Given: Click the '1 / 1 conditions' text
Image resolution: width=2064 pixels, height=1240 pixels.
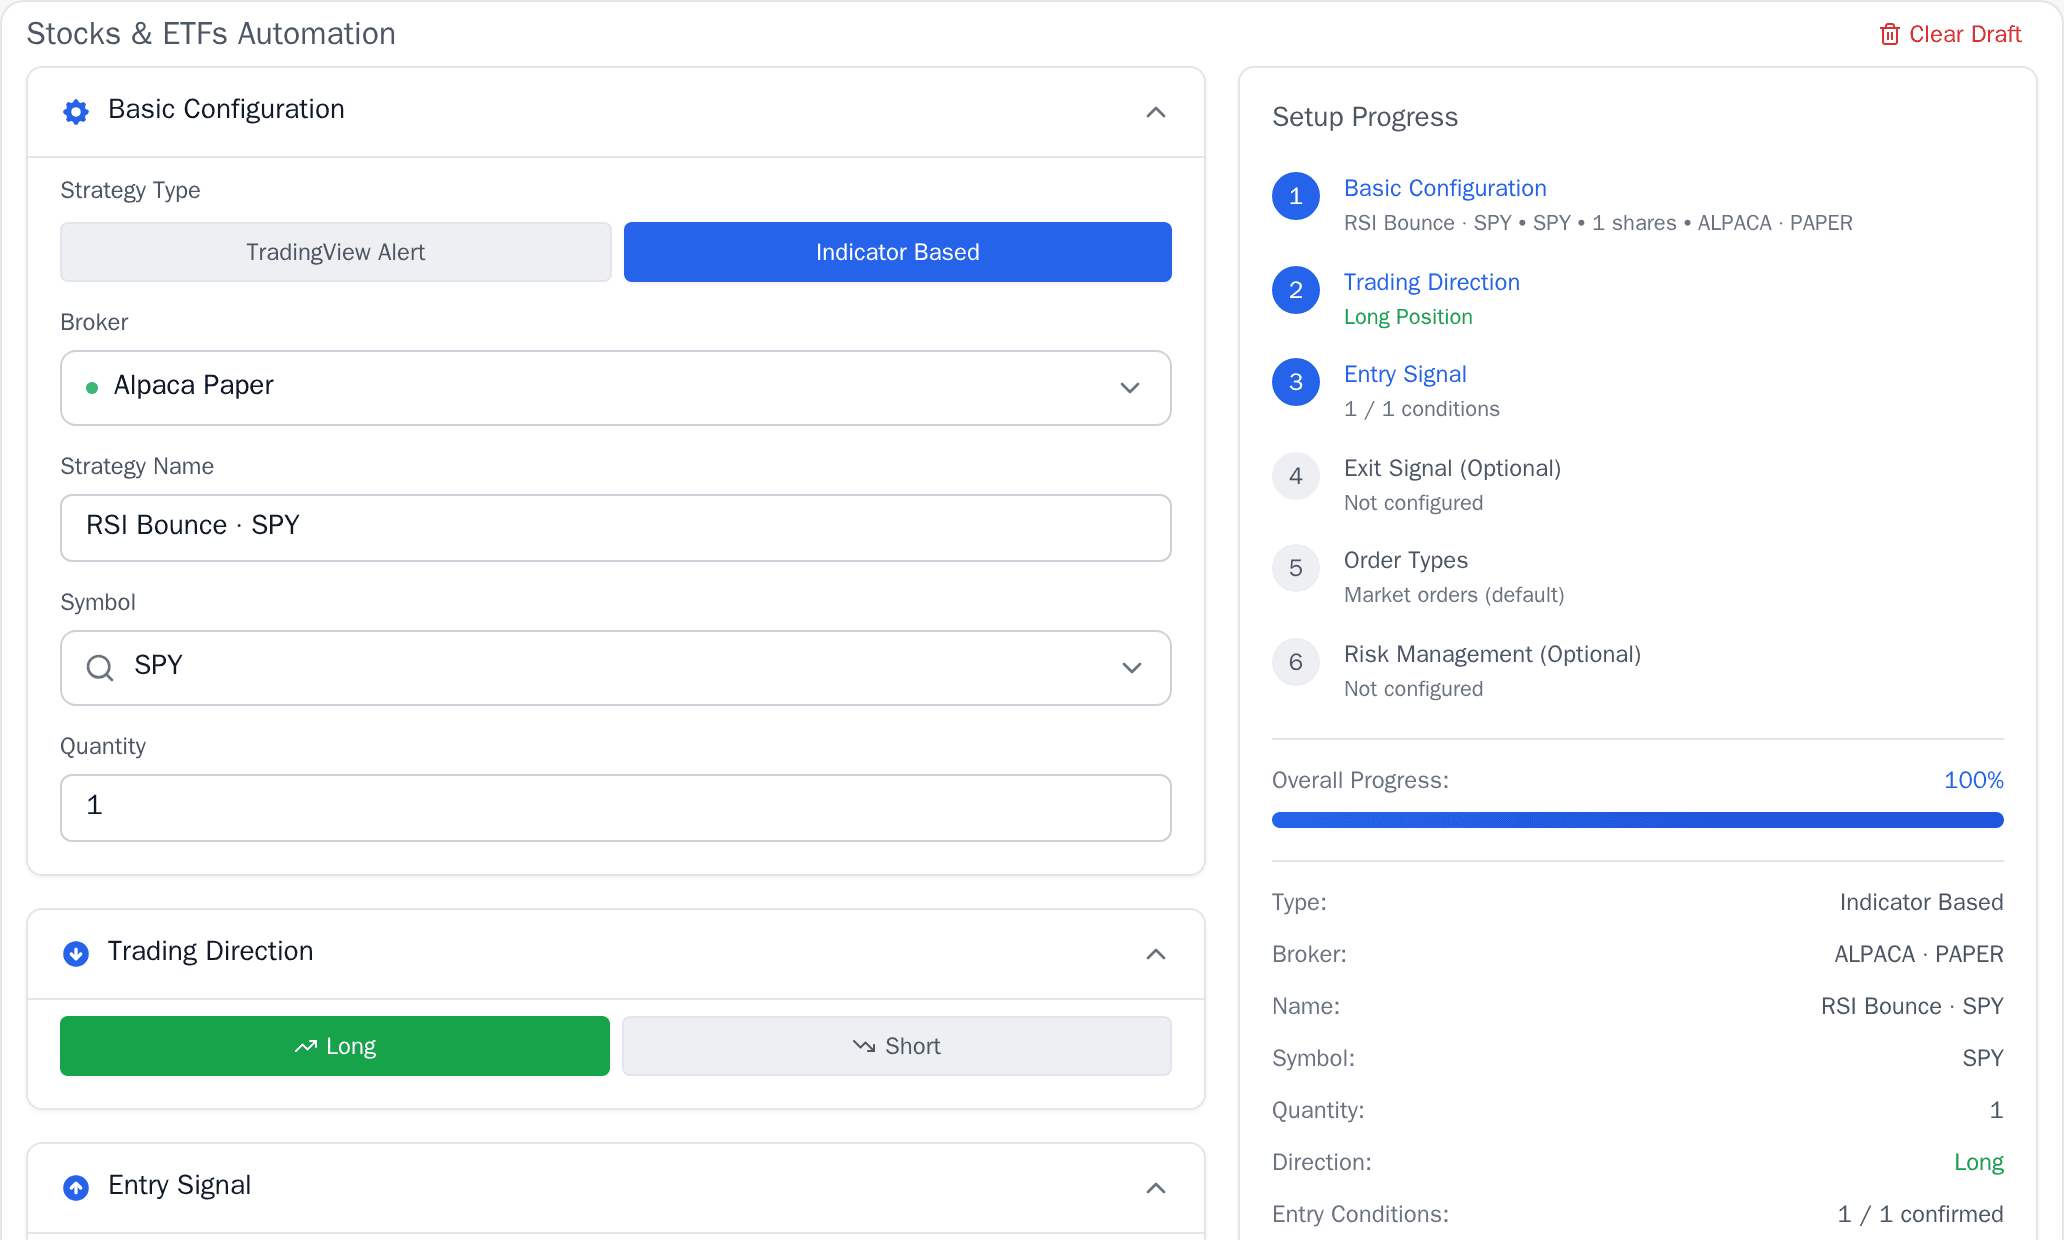Looking at the screenshot, I should point(1422,409).
